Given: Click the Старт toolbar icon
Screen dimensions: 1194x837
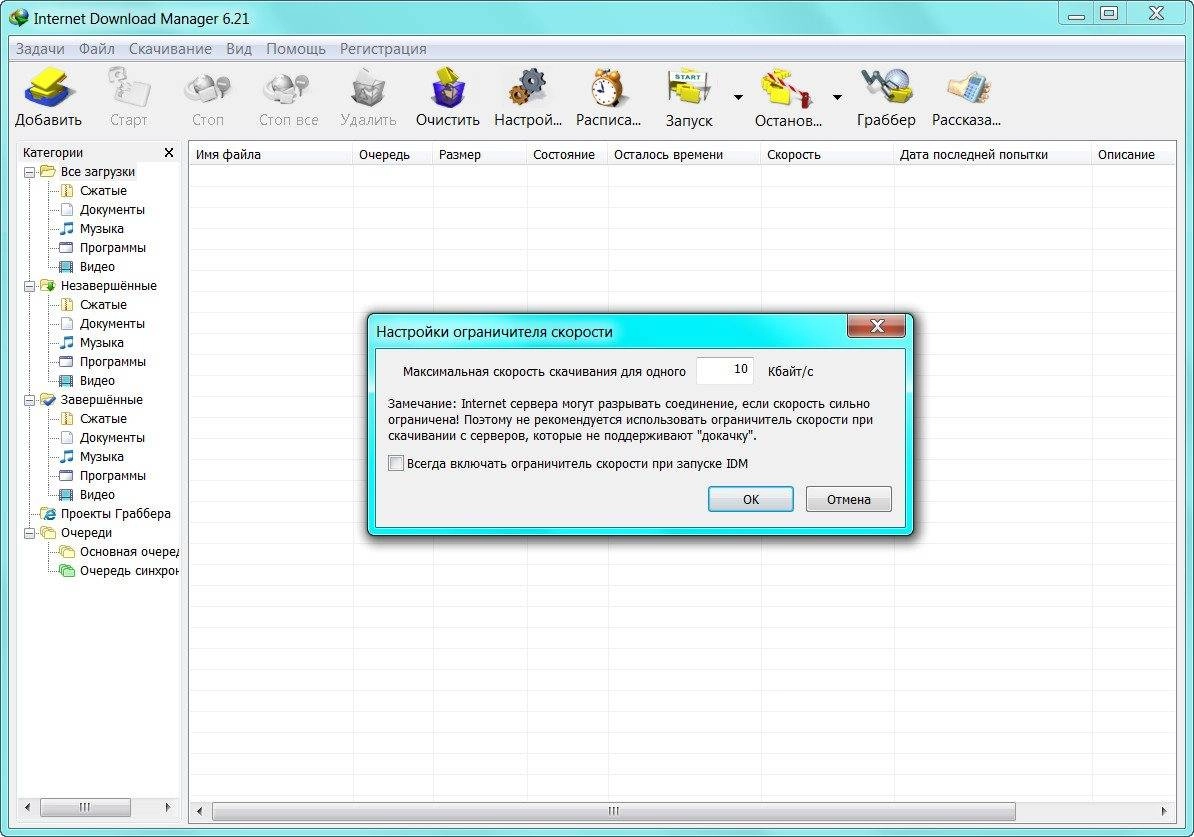Looking at the screenshot, I should 129,87.
